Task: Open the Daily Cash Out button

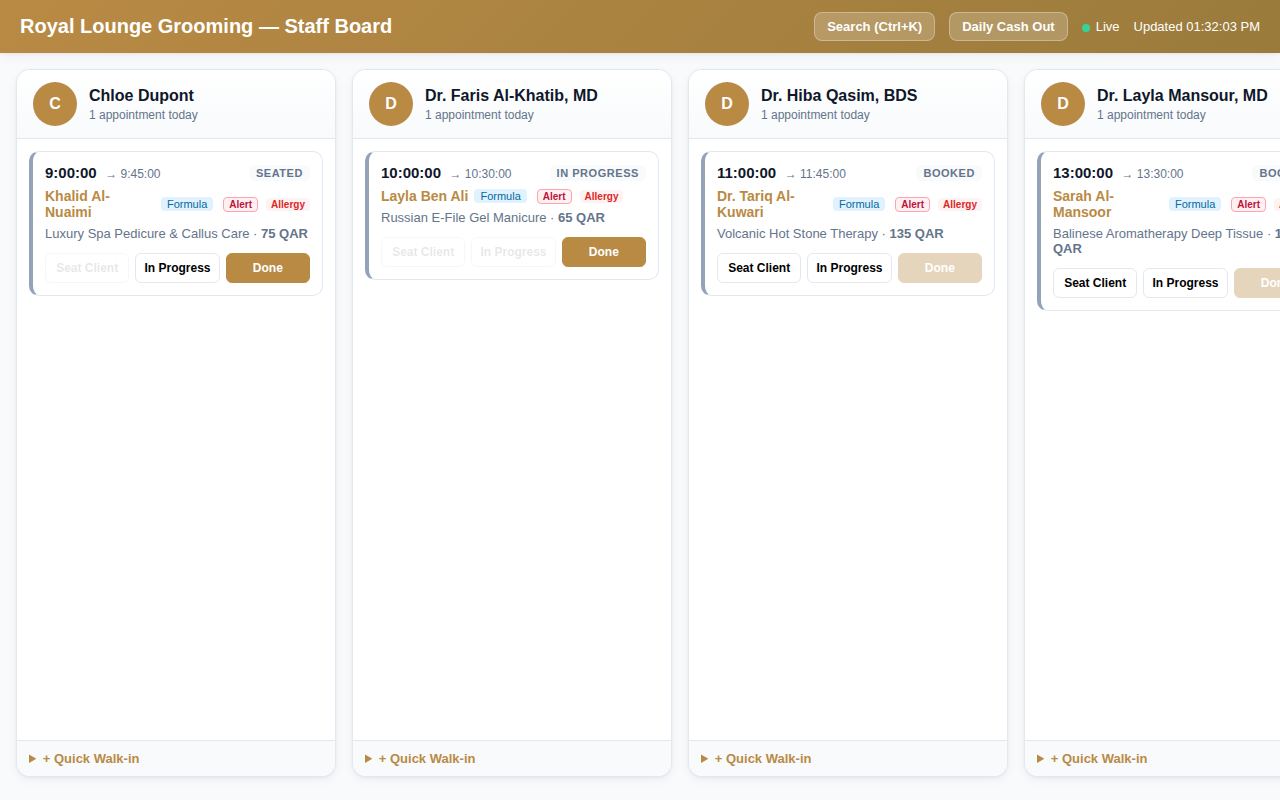Action: (x=1008, y=26)
